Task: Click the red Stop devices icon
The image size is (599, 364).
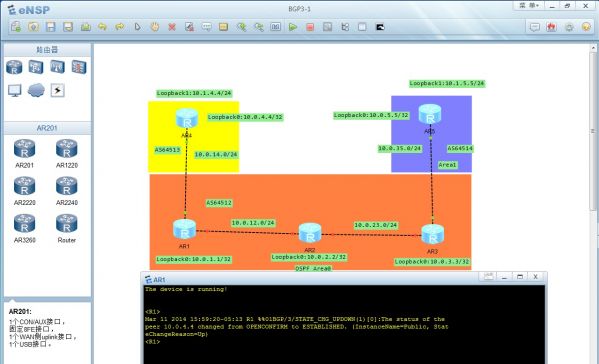Action: pos(310,27)
